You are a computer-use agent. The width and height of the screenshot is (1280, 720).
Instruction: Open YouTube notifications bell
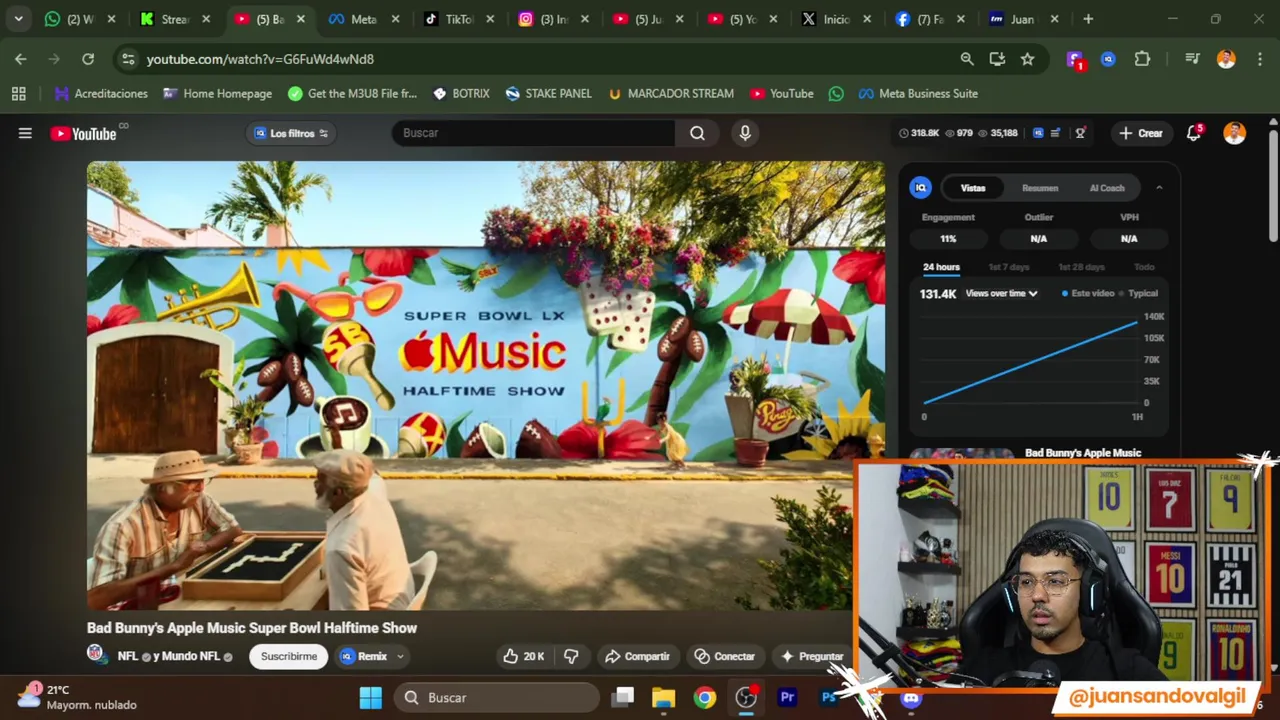1193,133
